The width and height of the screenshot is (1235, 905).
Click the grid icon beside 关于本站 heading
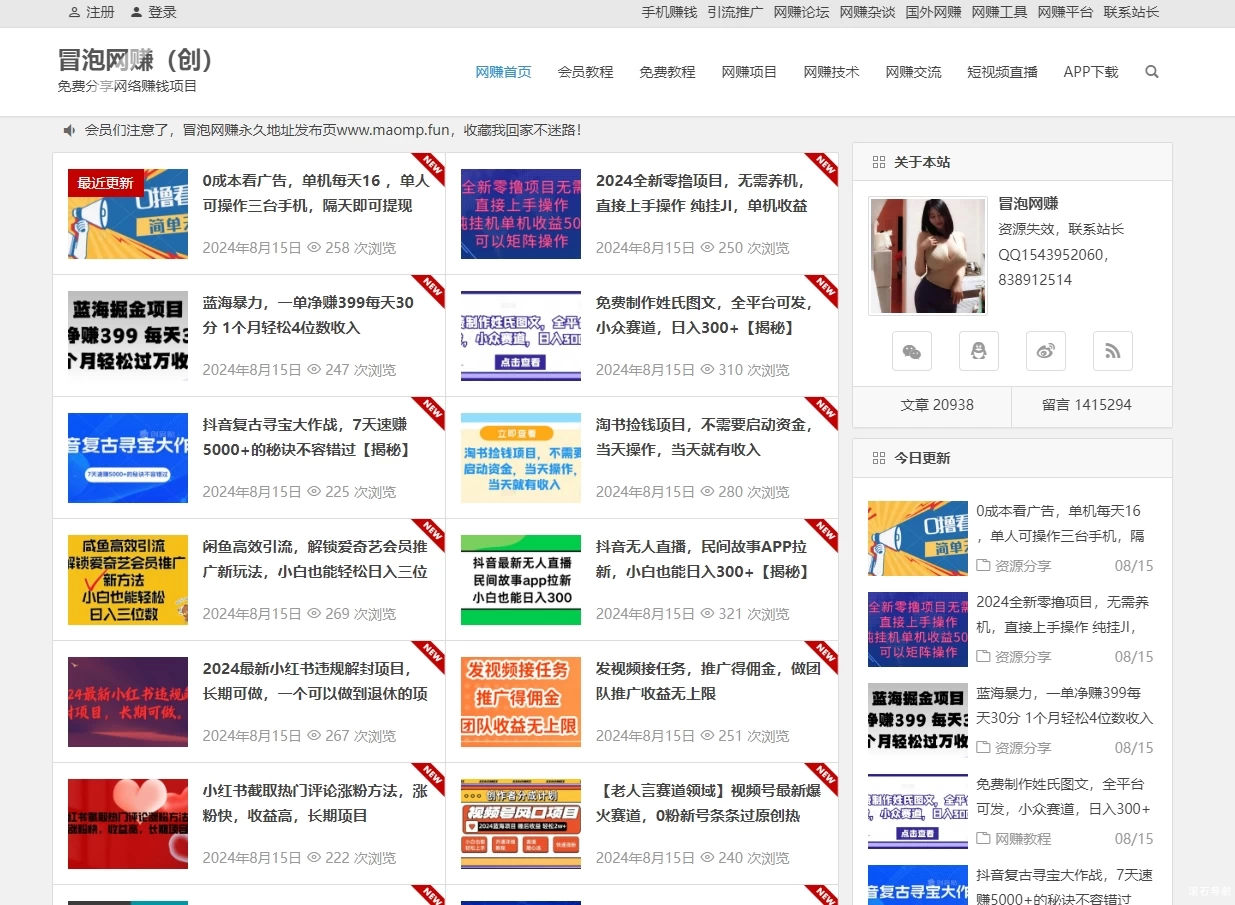click(x=878, y=161)
